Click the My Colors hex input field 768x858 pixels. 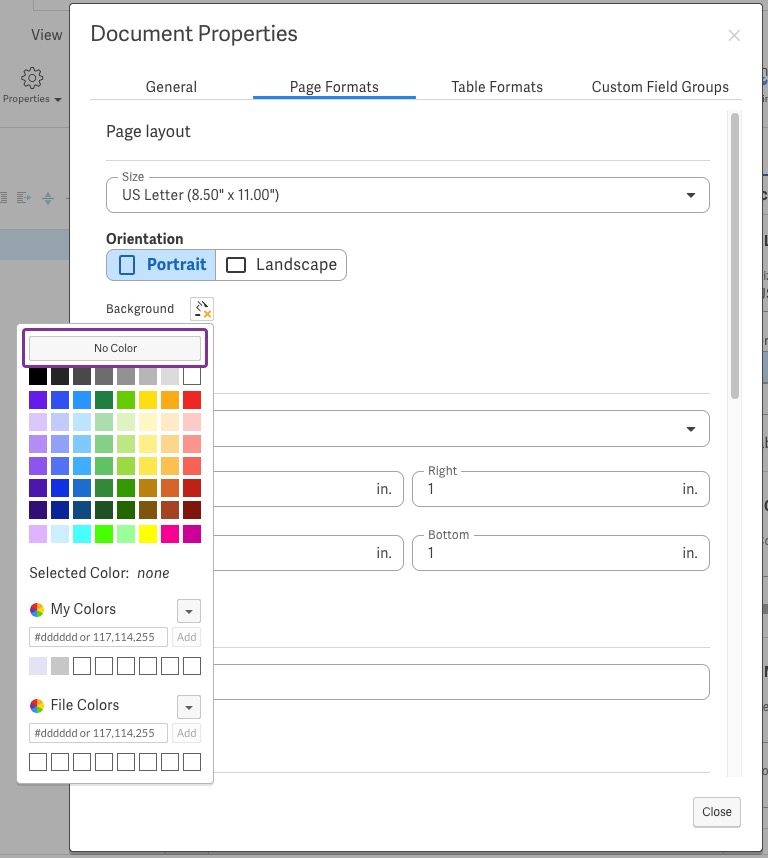click(98, 637)
